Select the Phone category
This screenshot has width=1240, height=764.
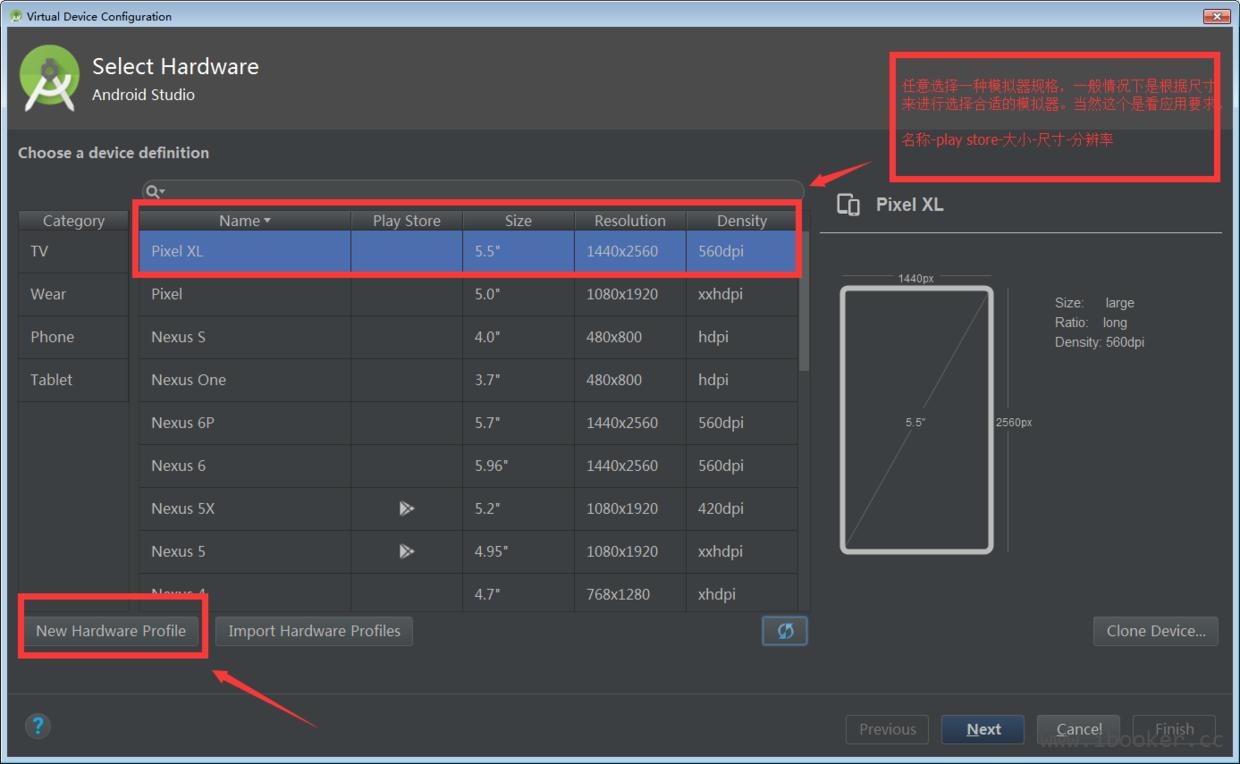click(73, 337)
